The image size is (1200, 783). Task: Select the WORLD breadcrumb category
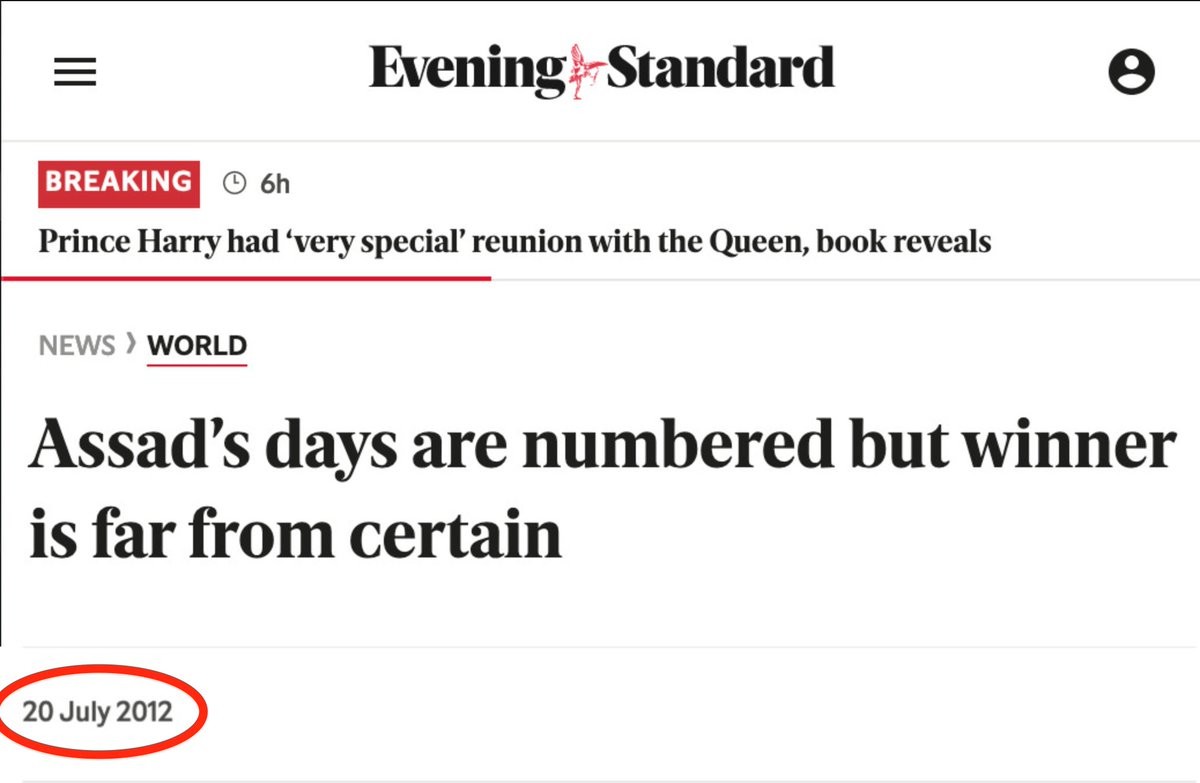196,346
